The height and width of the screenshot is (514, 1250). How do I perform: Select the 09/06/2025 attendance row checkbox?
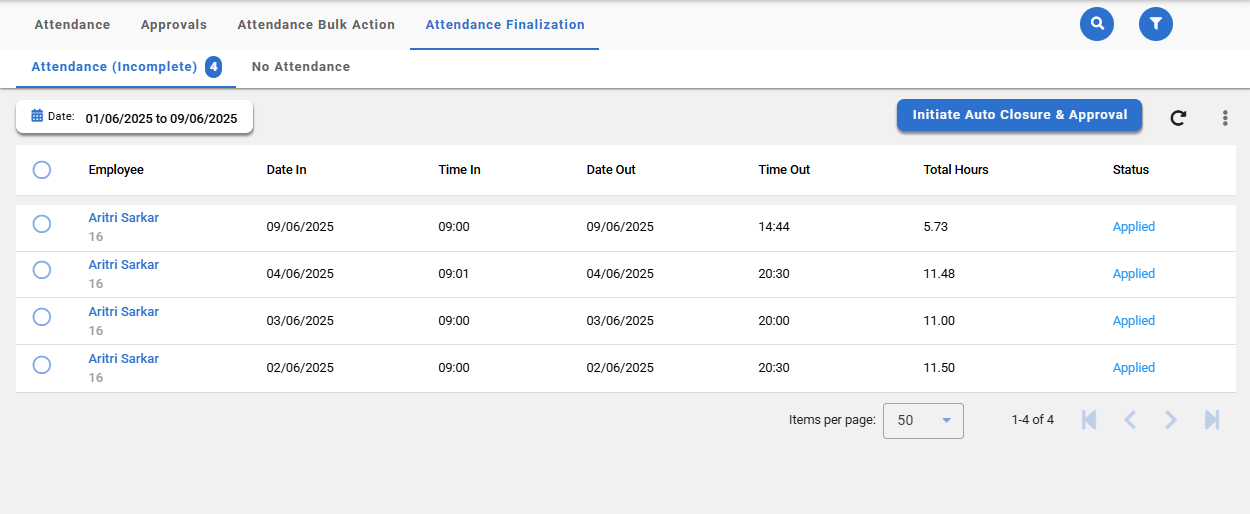[42, 224]
